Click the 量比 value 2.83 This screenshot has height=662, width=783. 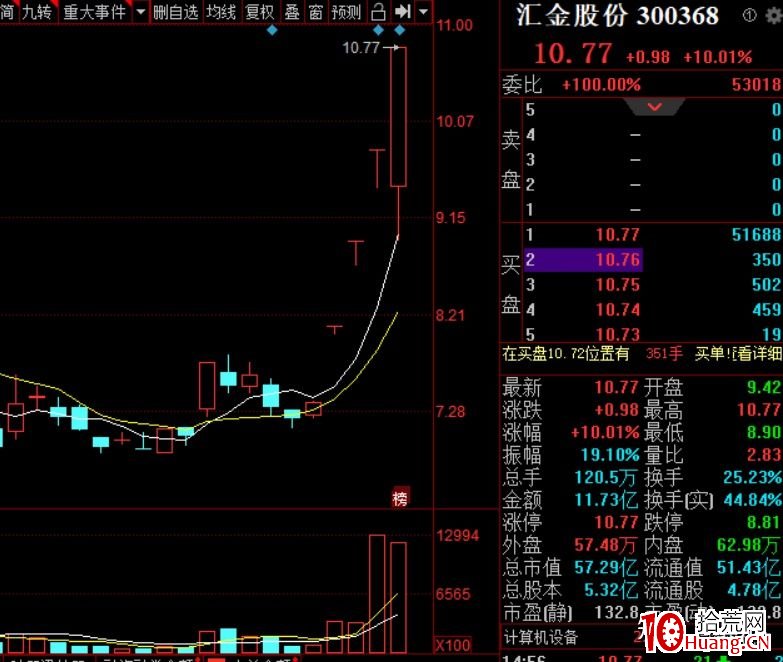point(764,455)
